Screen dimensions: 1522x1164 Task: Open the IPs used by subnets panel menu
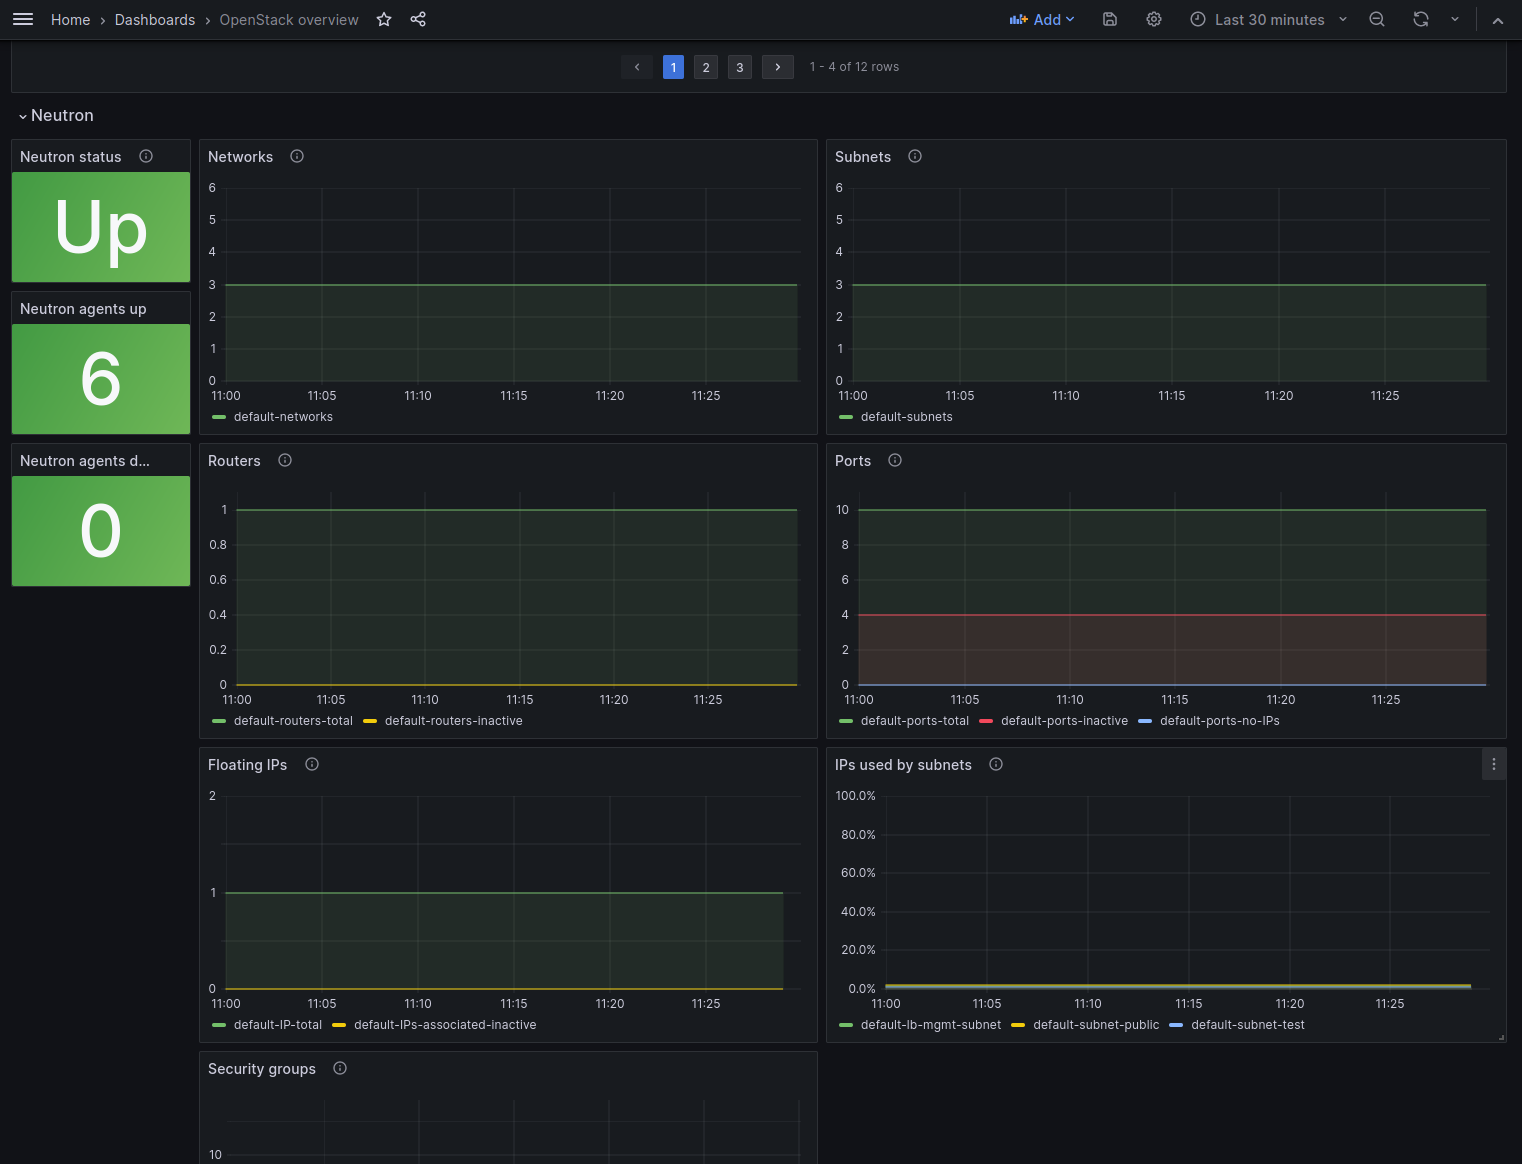tap(1494, 764)
